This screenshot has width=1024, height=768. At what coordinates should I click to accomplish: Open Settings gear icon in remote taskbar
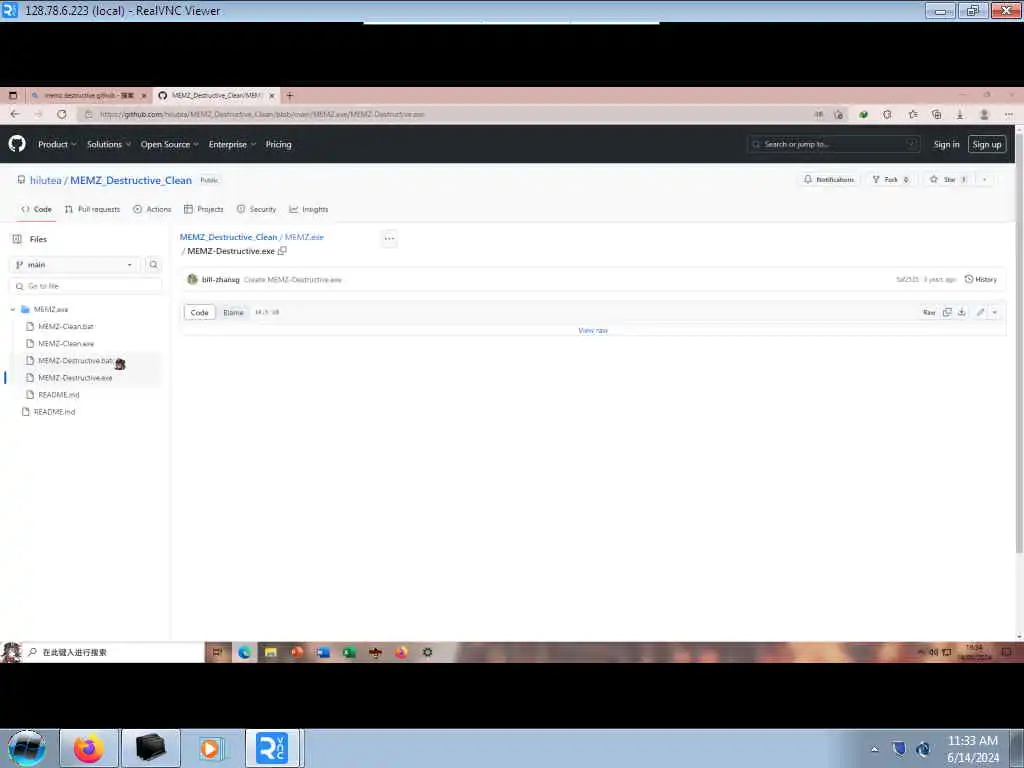tap(427, 652)
